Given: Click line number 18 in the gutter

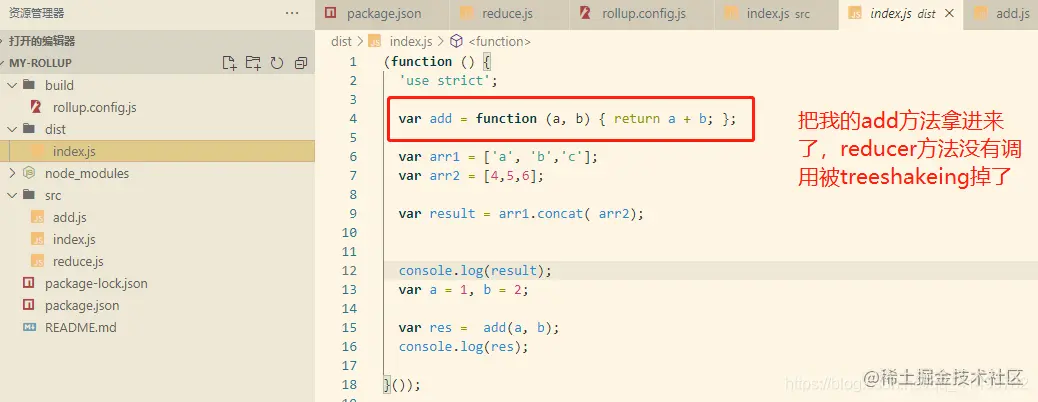Looking at the screenshot, I should 349,384.
